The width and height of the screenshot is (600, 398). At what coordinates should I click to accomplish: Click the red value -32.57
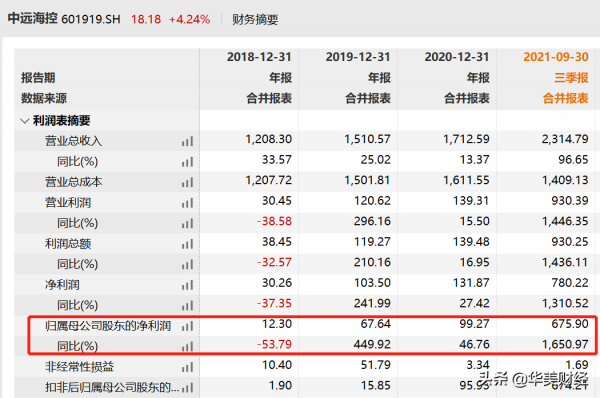274,262
